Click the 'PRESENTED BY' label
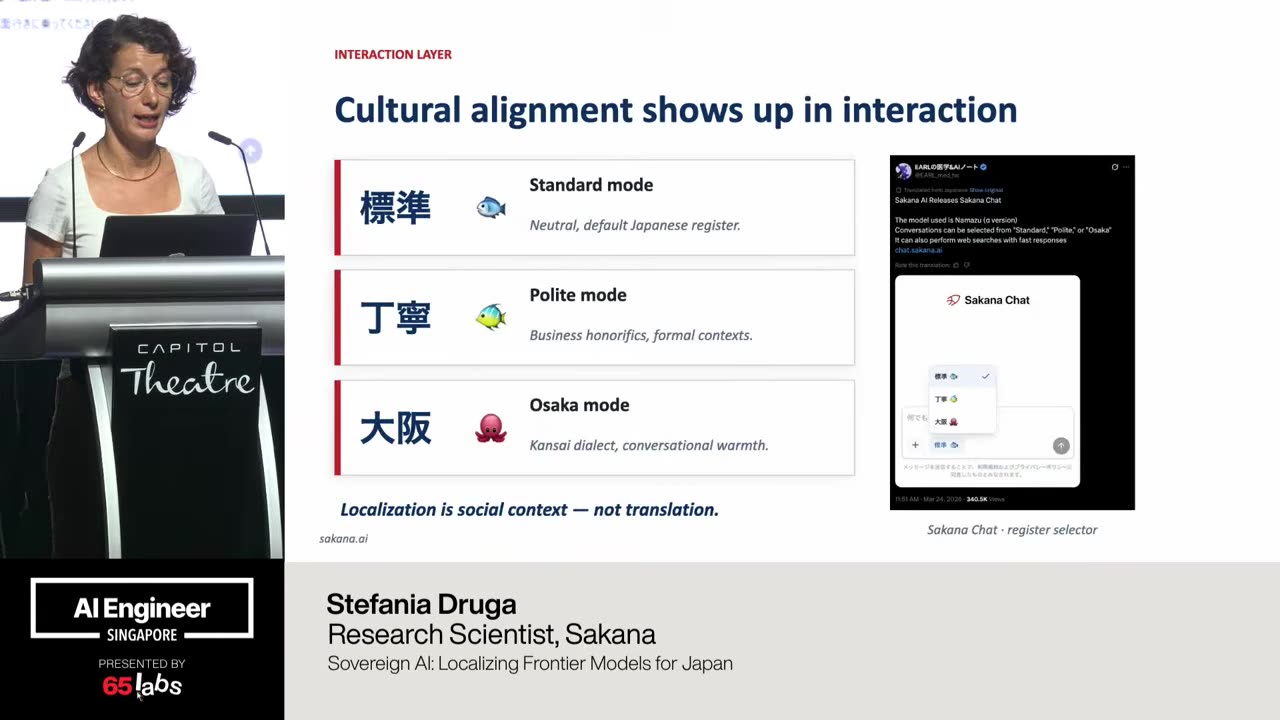The image size is (1280, 720). pos(142,663)
